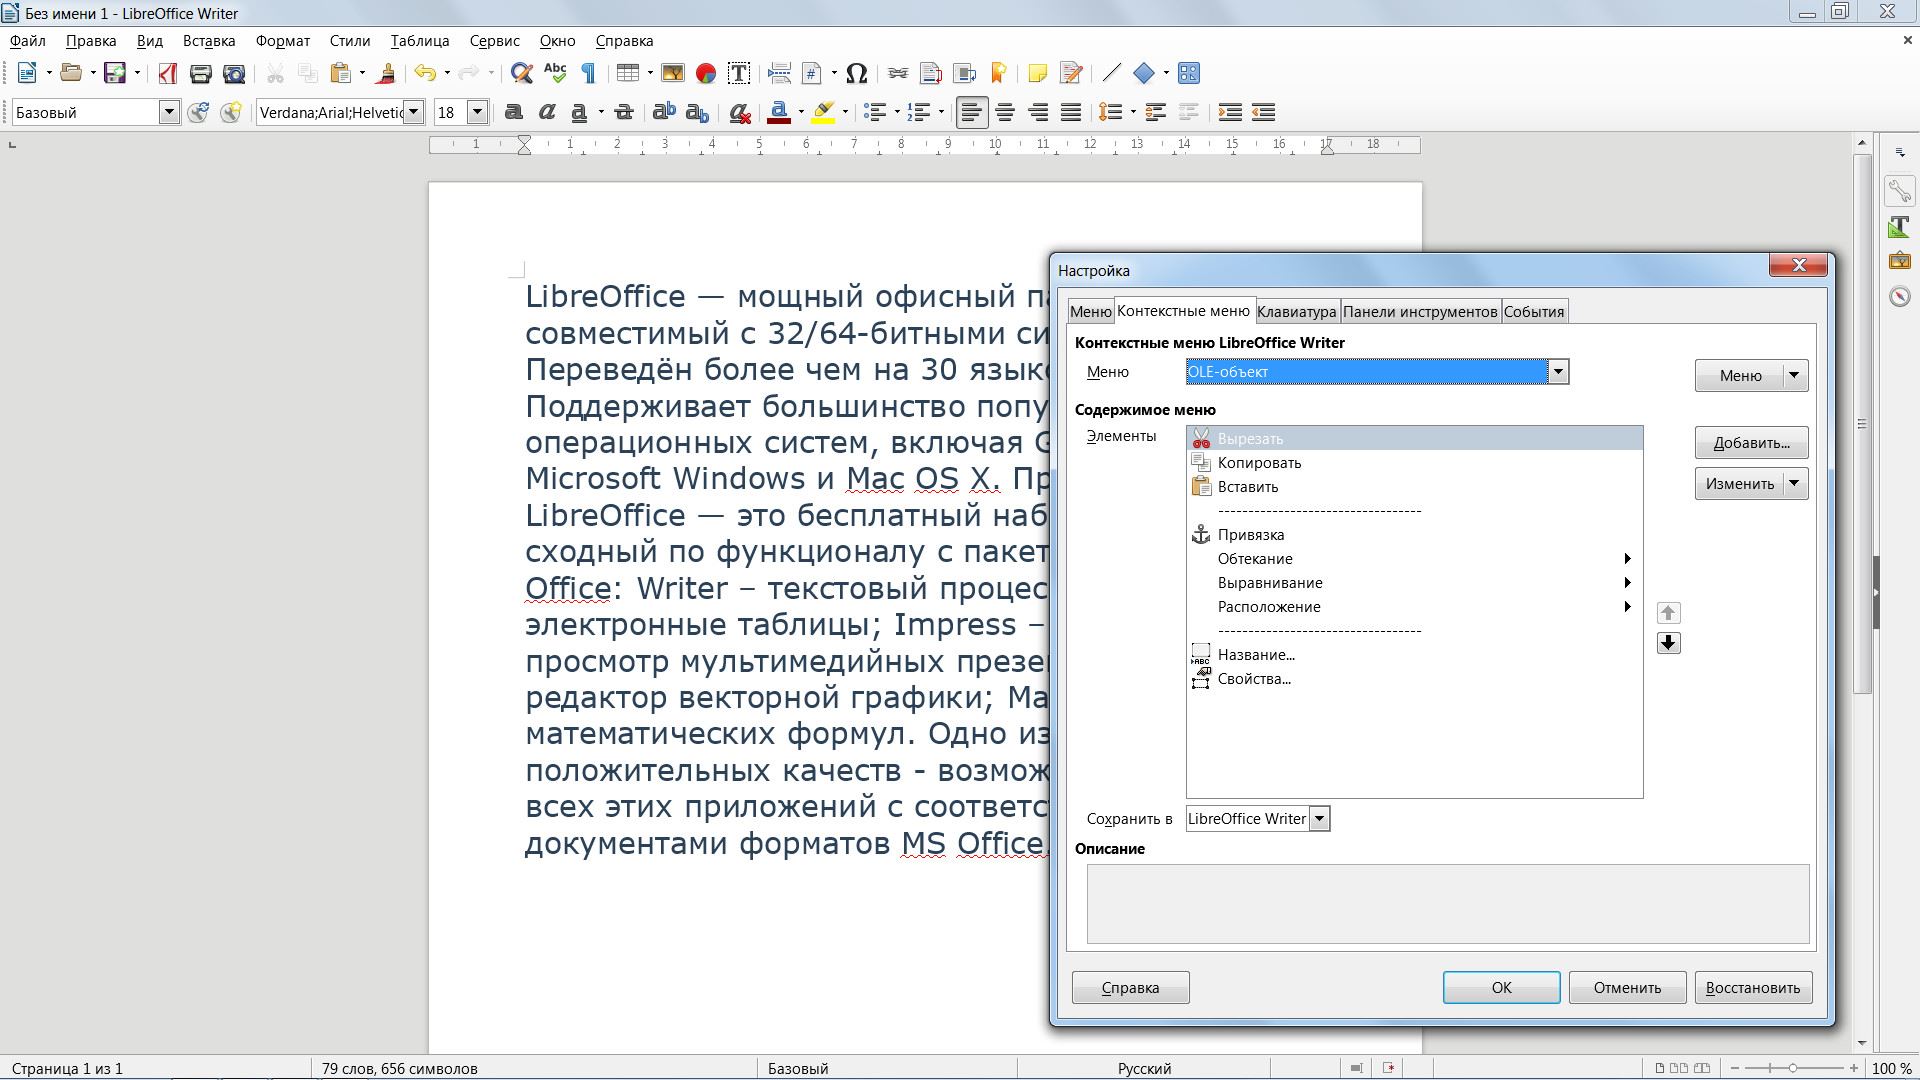This screenshot has width=1920, height=1080.
Task: Click the Восстановить button
Action: point(1753,988)
